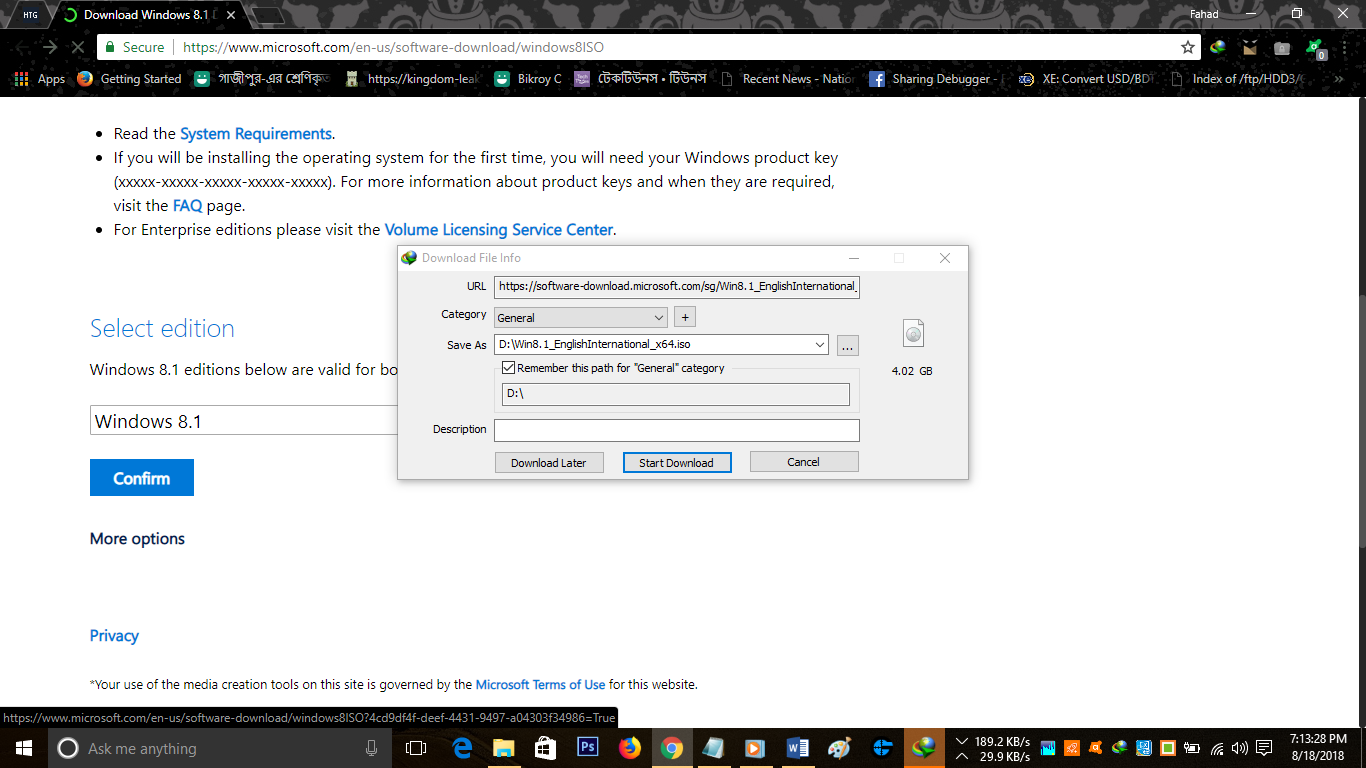Open the https://kingdom-leak bookmark
The image size is (1366, 768).
pyautogui.click(x=412, y=79)
